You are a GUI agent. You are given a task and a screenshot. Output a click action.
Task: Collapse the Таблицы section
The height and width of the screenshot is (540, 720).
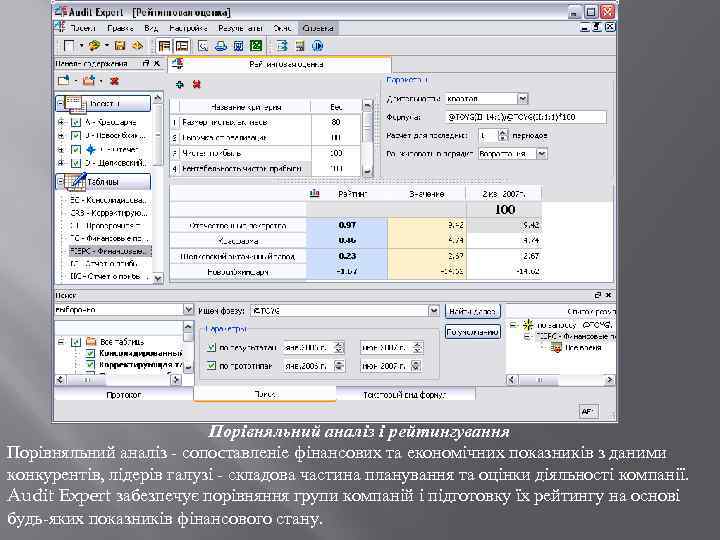click(61, 182)
